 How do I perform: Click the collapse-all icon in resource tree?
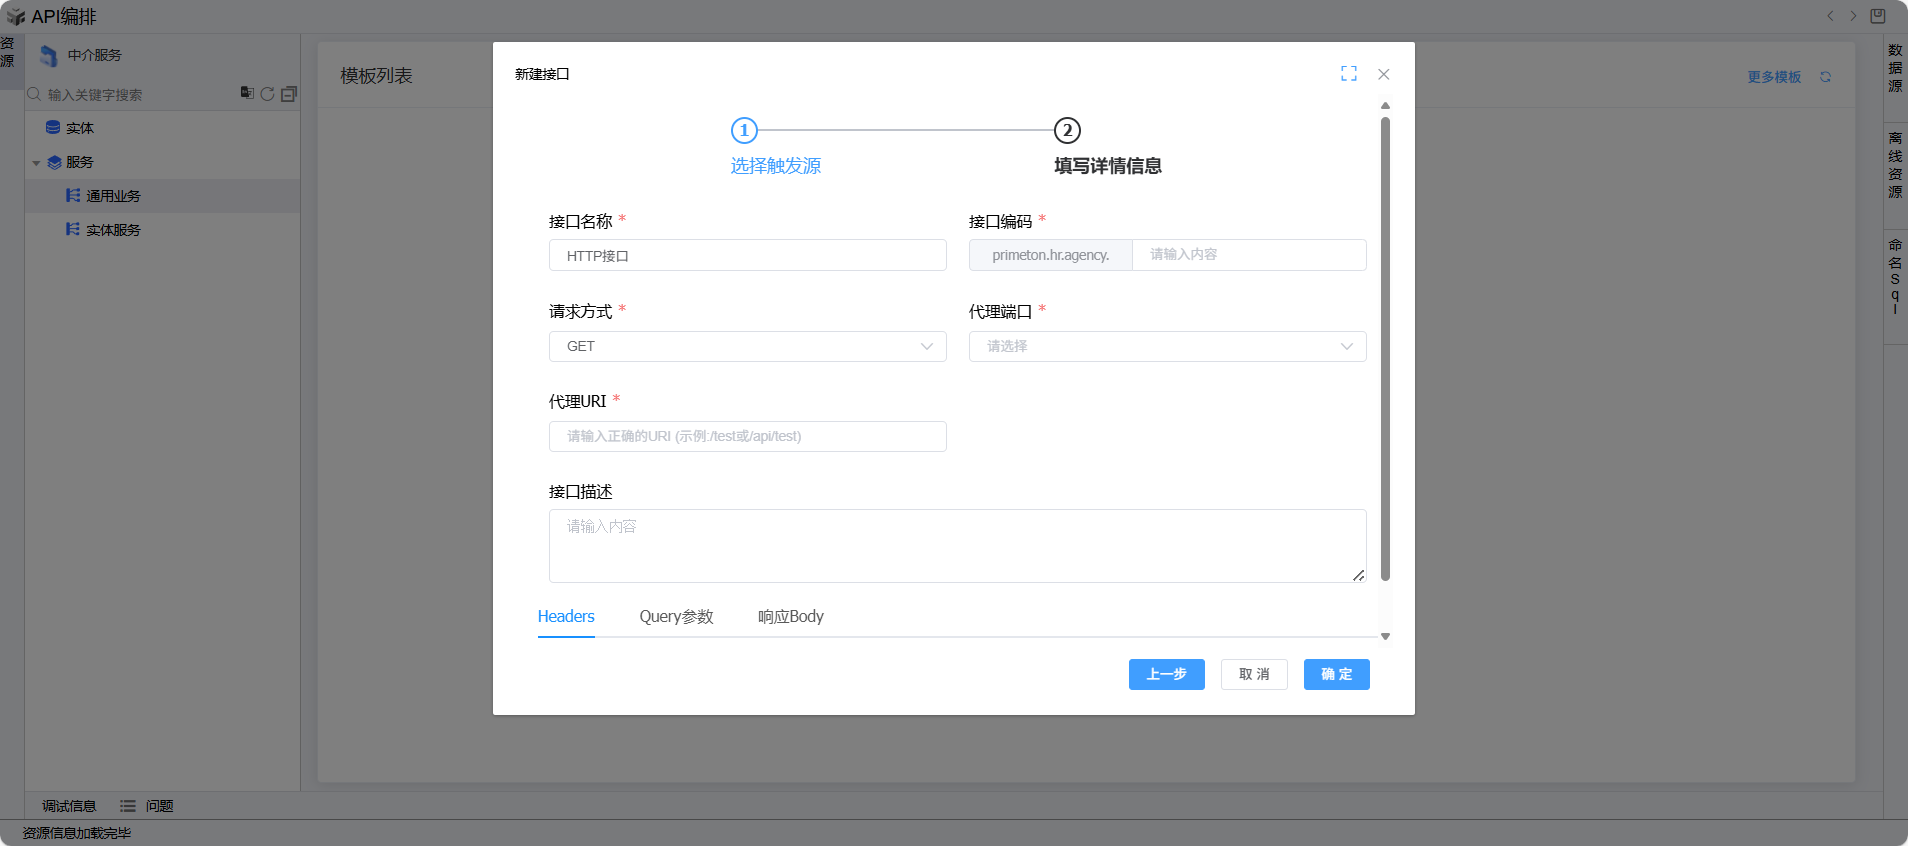289,94
